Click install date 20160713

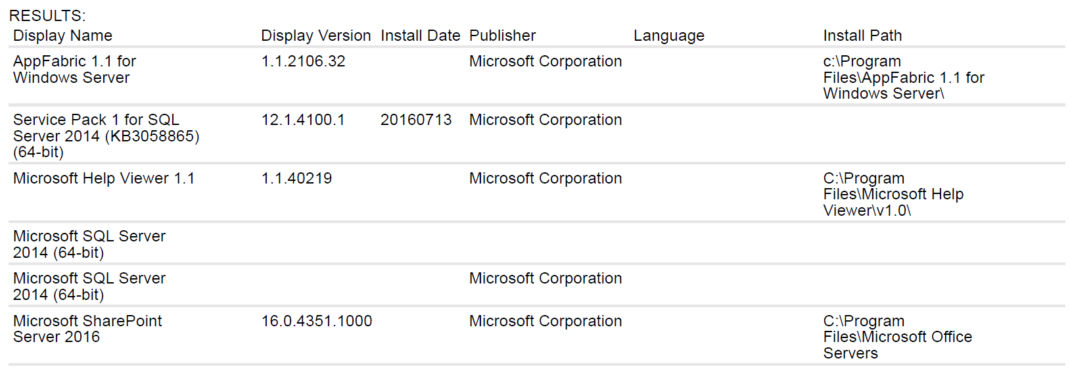pyautogui.click(x=416, y=120)
